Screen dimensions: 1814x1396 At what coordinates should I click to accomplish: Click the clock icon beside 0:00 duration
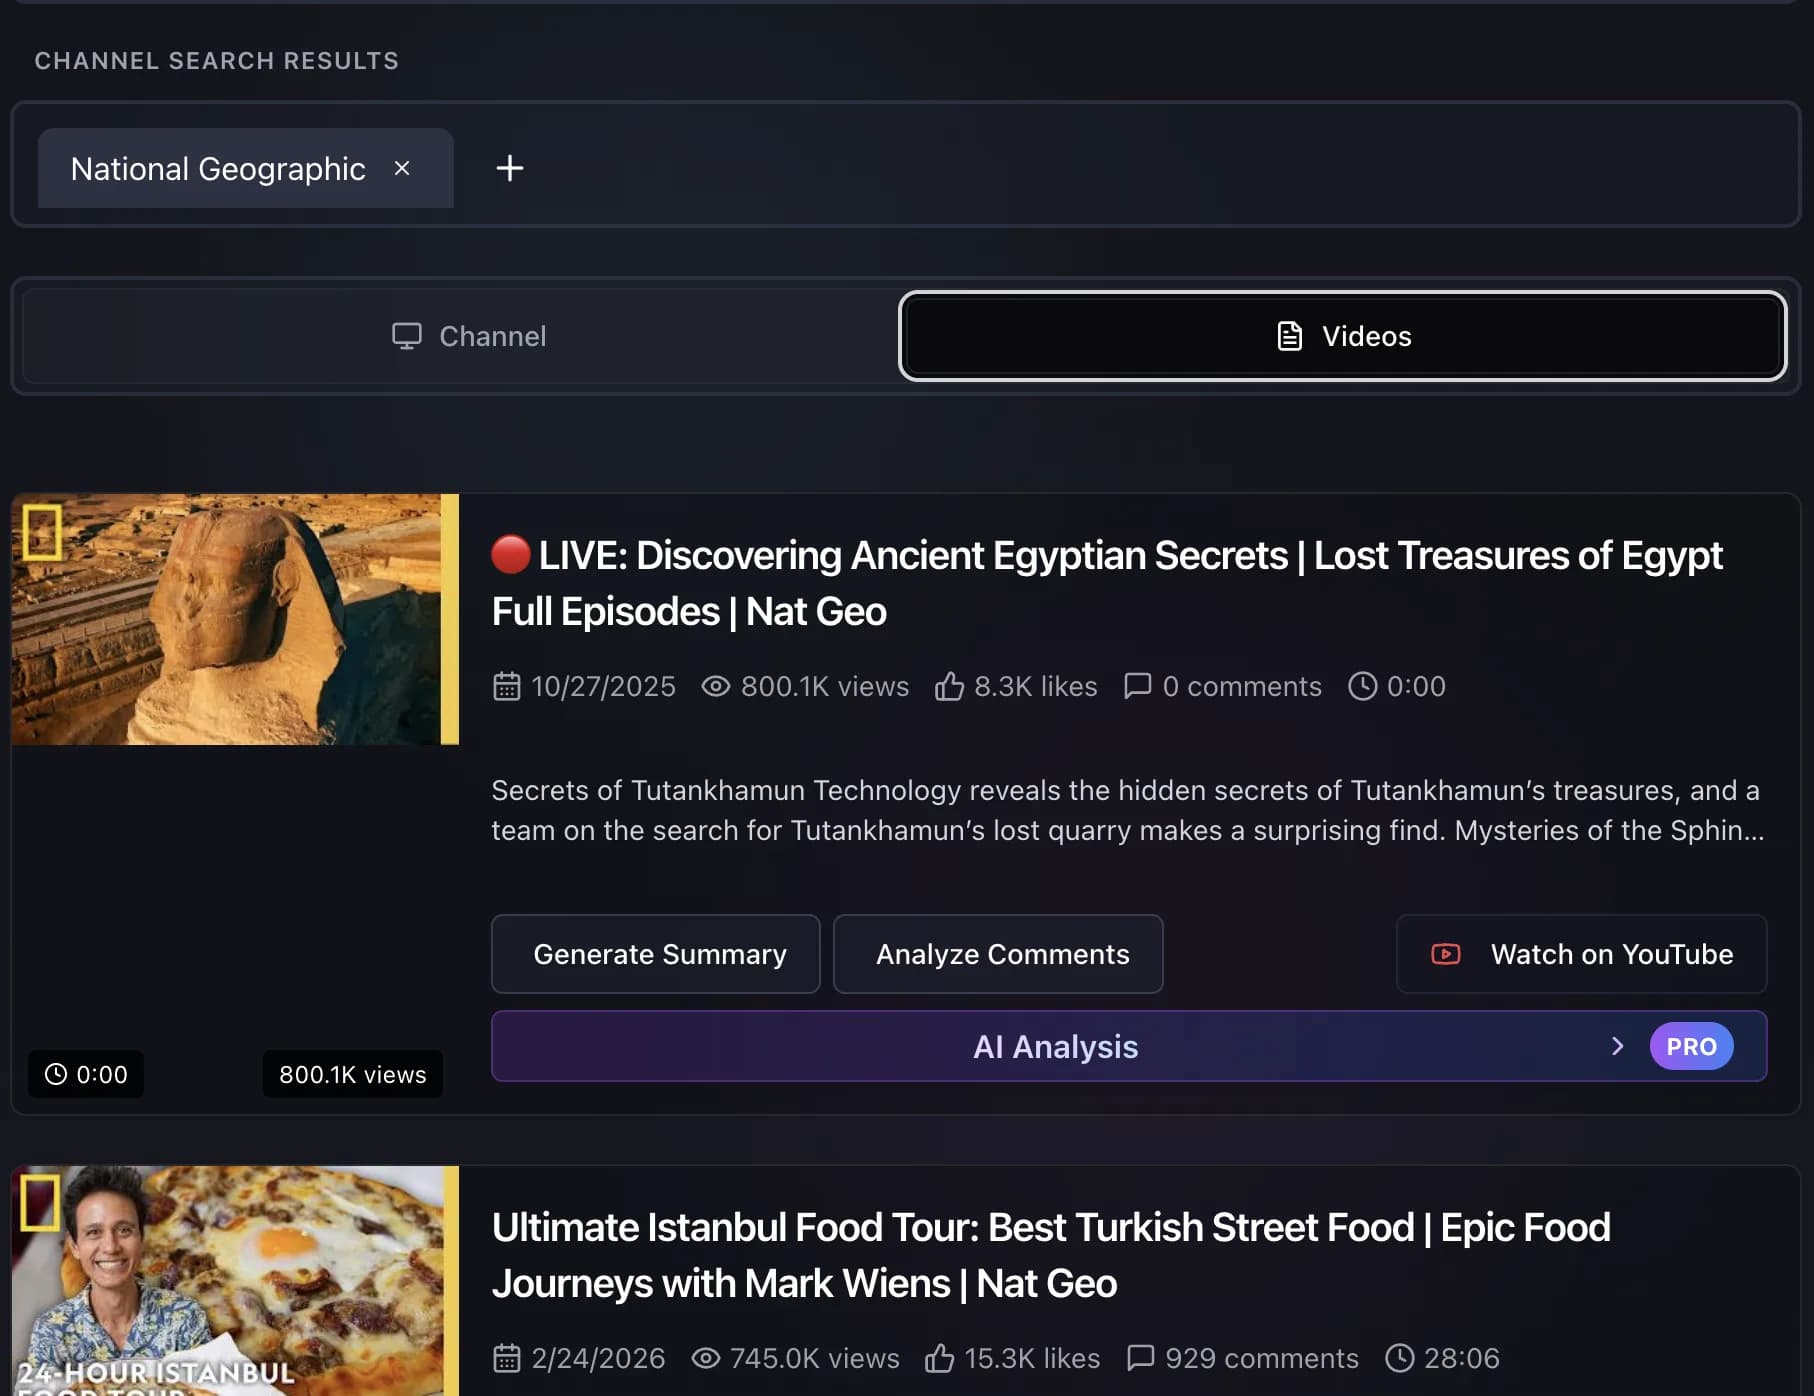pos(1363,686)
